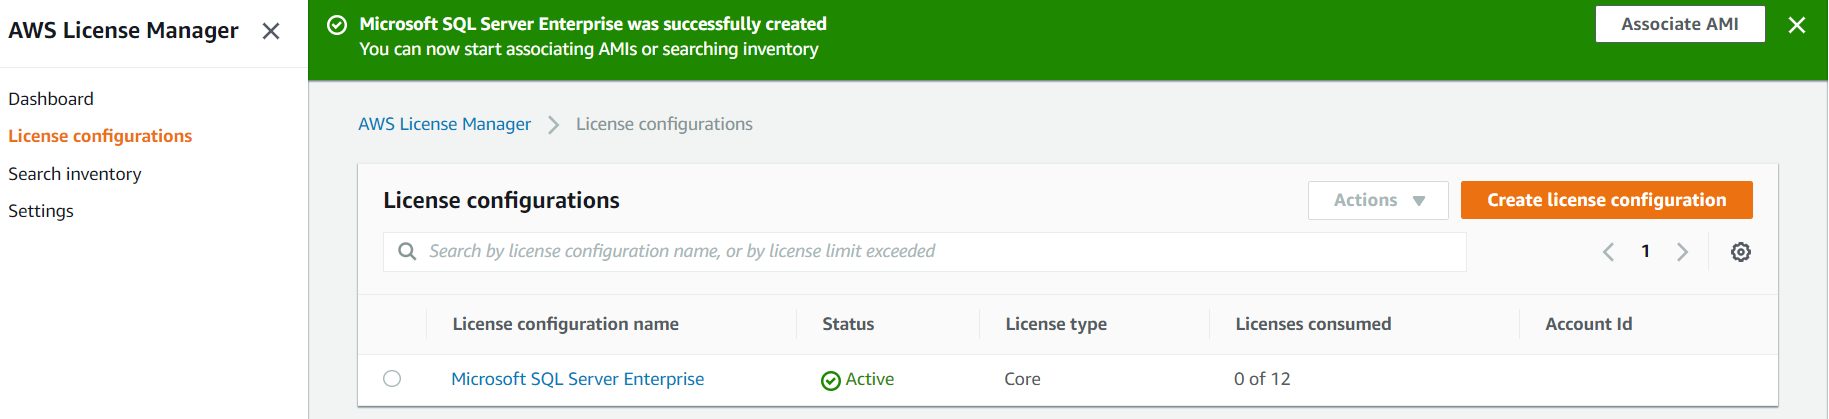The height and width of the screenshot is (419, 1829).
Task: Click the License configuration name column header
Action: point(566,324)
